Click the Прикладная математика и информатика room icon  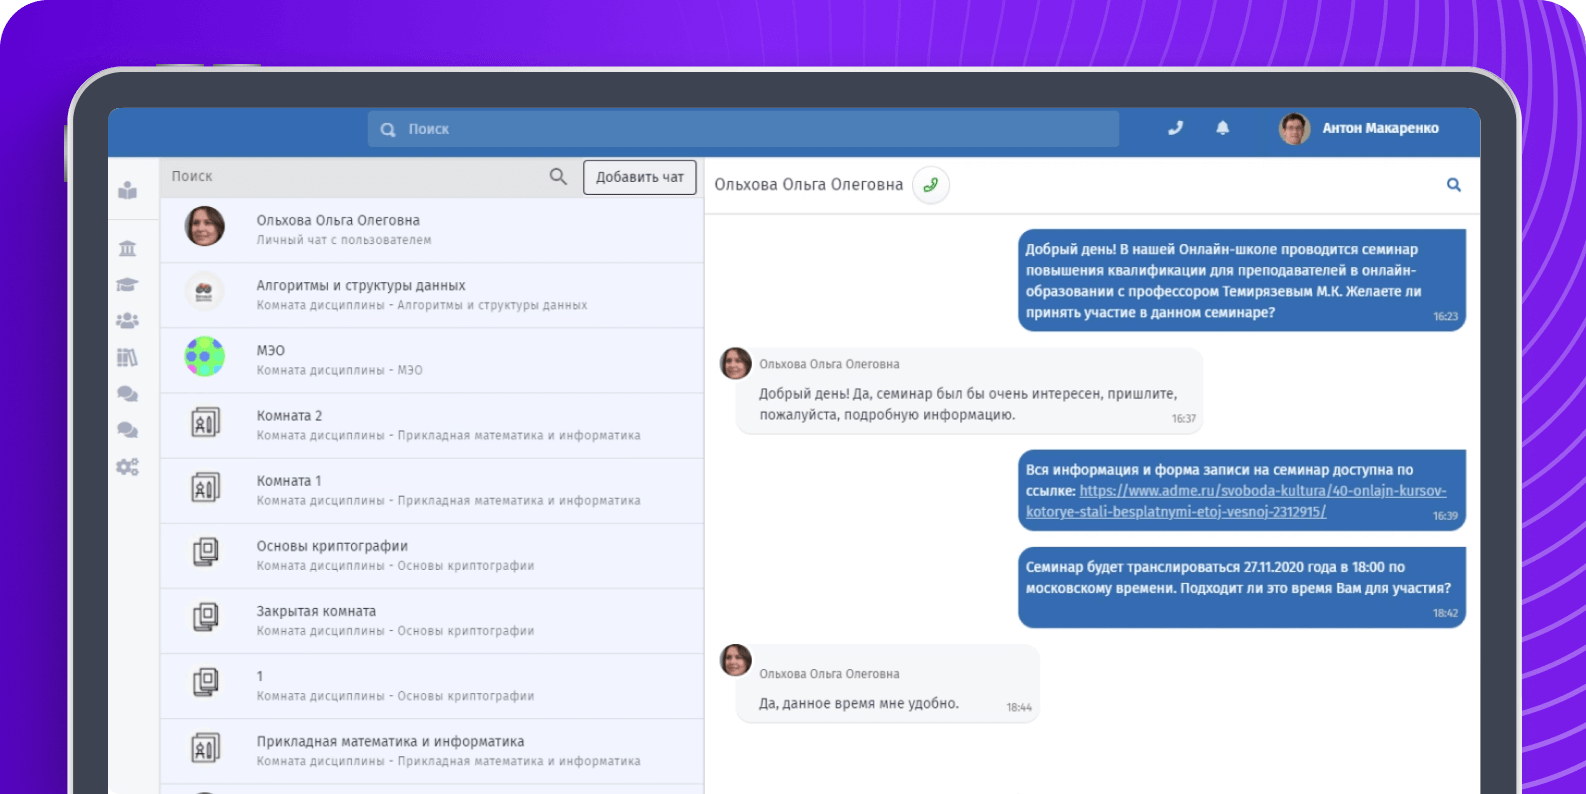coord(205,748)
